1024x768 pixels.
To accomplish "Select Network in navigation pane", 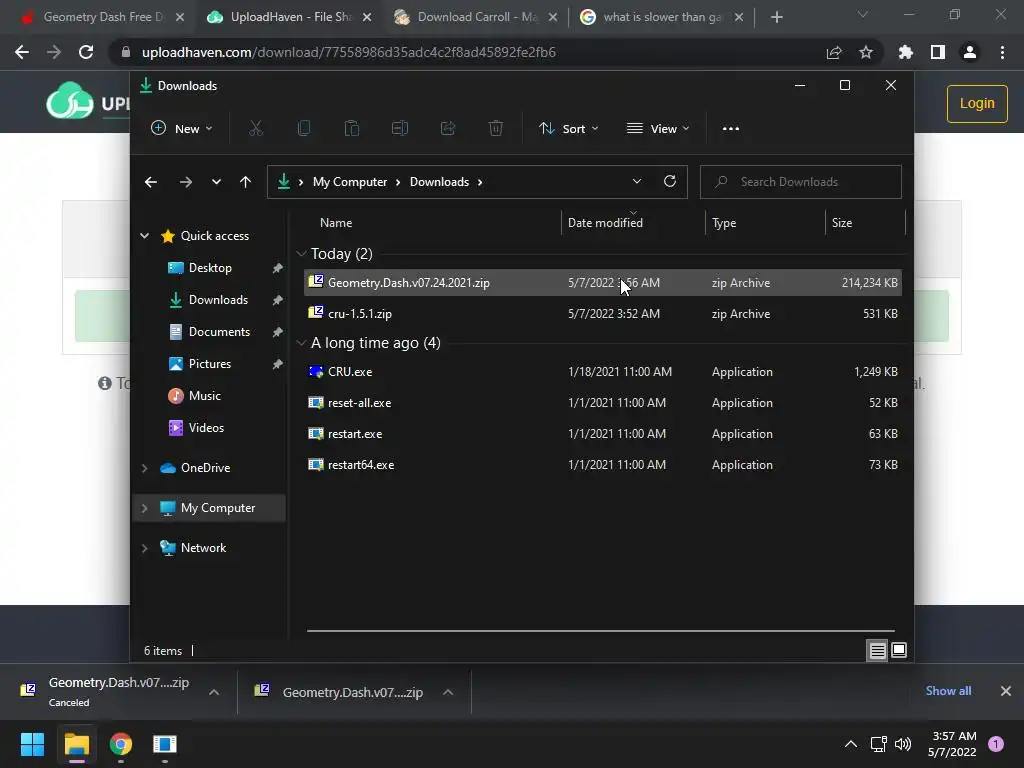I will 203,548.
